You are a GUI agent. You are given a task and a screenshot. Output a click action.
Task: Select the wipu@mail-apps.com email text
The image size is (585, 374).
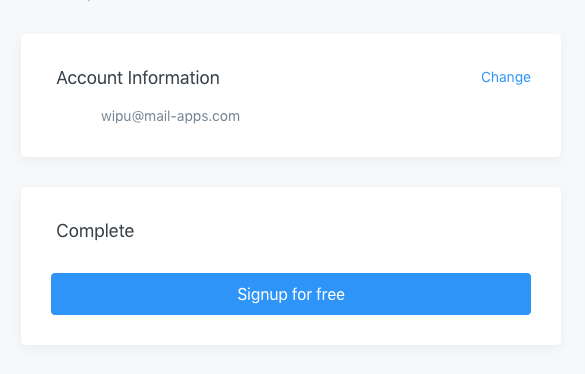(x=171, y=116)
